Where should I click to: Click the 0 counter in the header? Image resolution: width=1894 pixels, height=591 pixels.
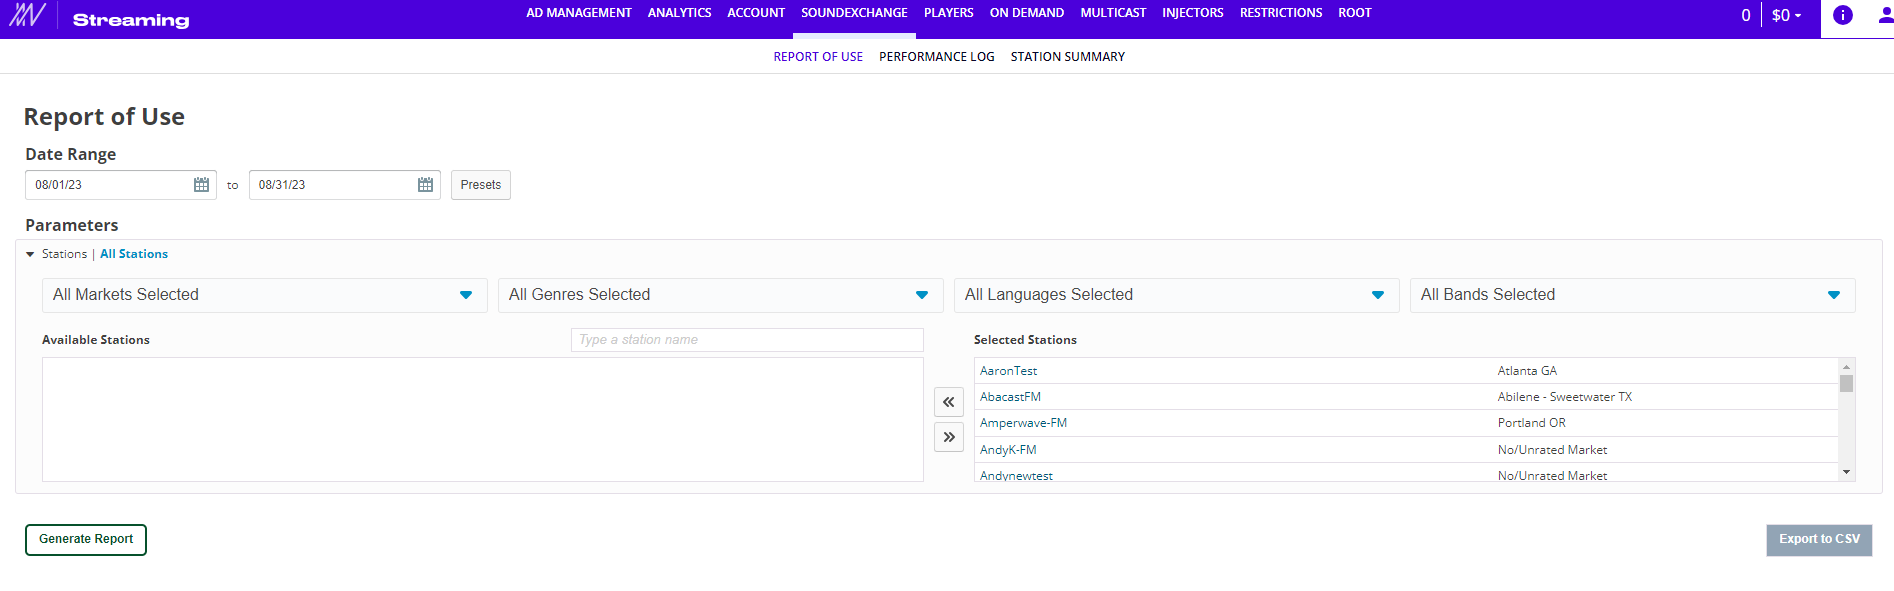[1746, 15]
